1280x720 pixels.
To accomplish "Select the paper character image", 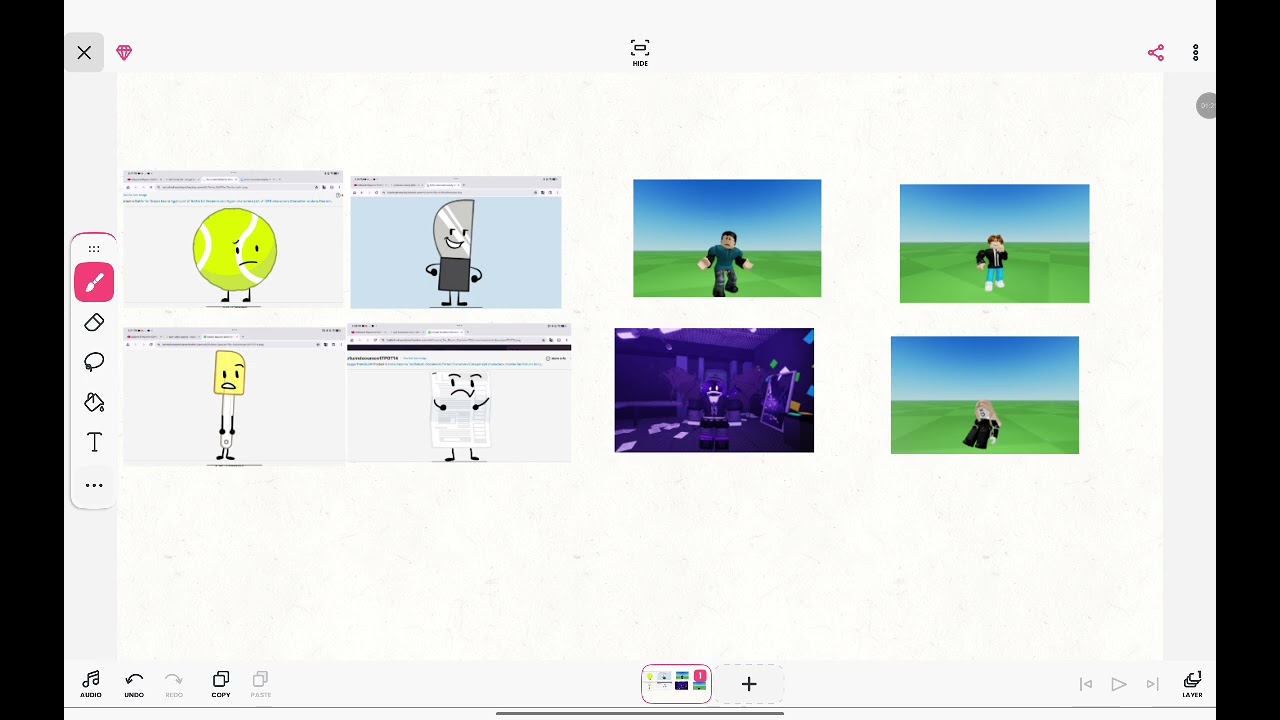I will (459, 393).
